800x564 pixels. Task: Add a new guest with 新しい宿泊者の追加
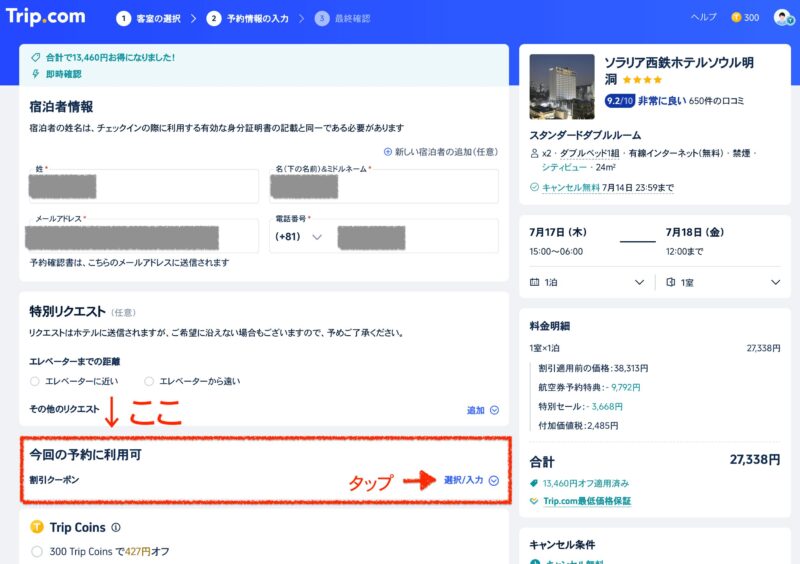coord(441,152)
